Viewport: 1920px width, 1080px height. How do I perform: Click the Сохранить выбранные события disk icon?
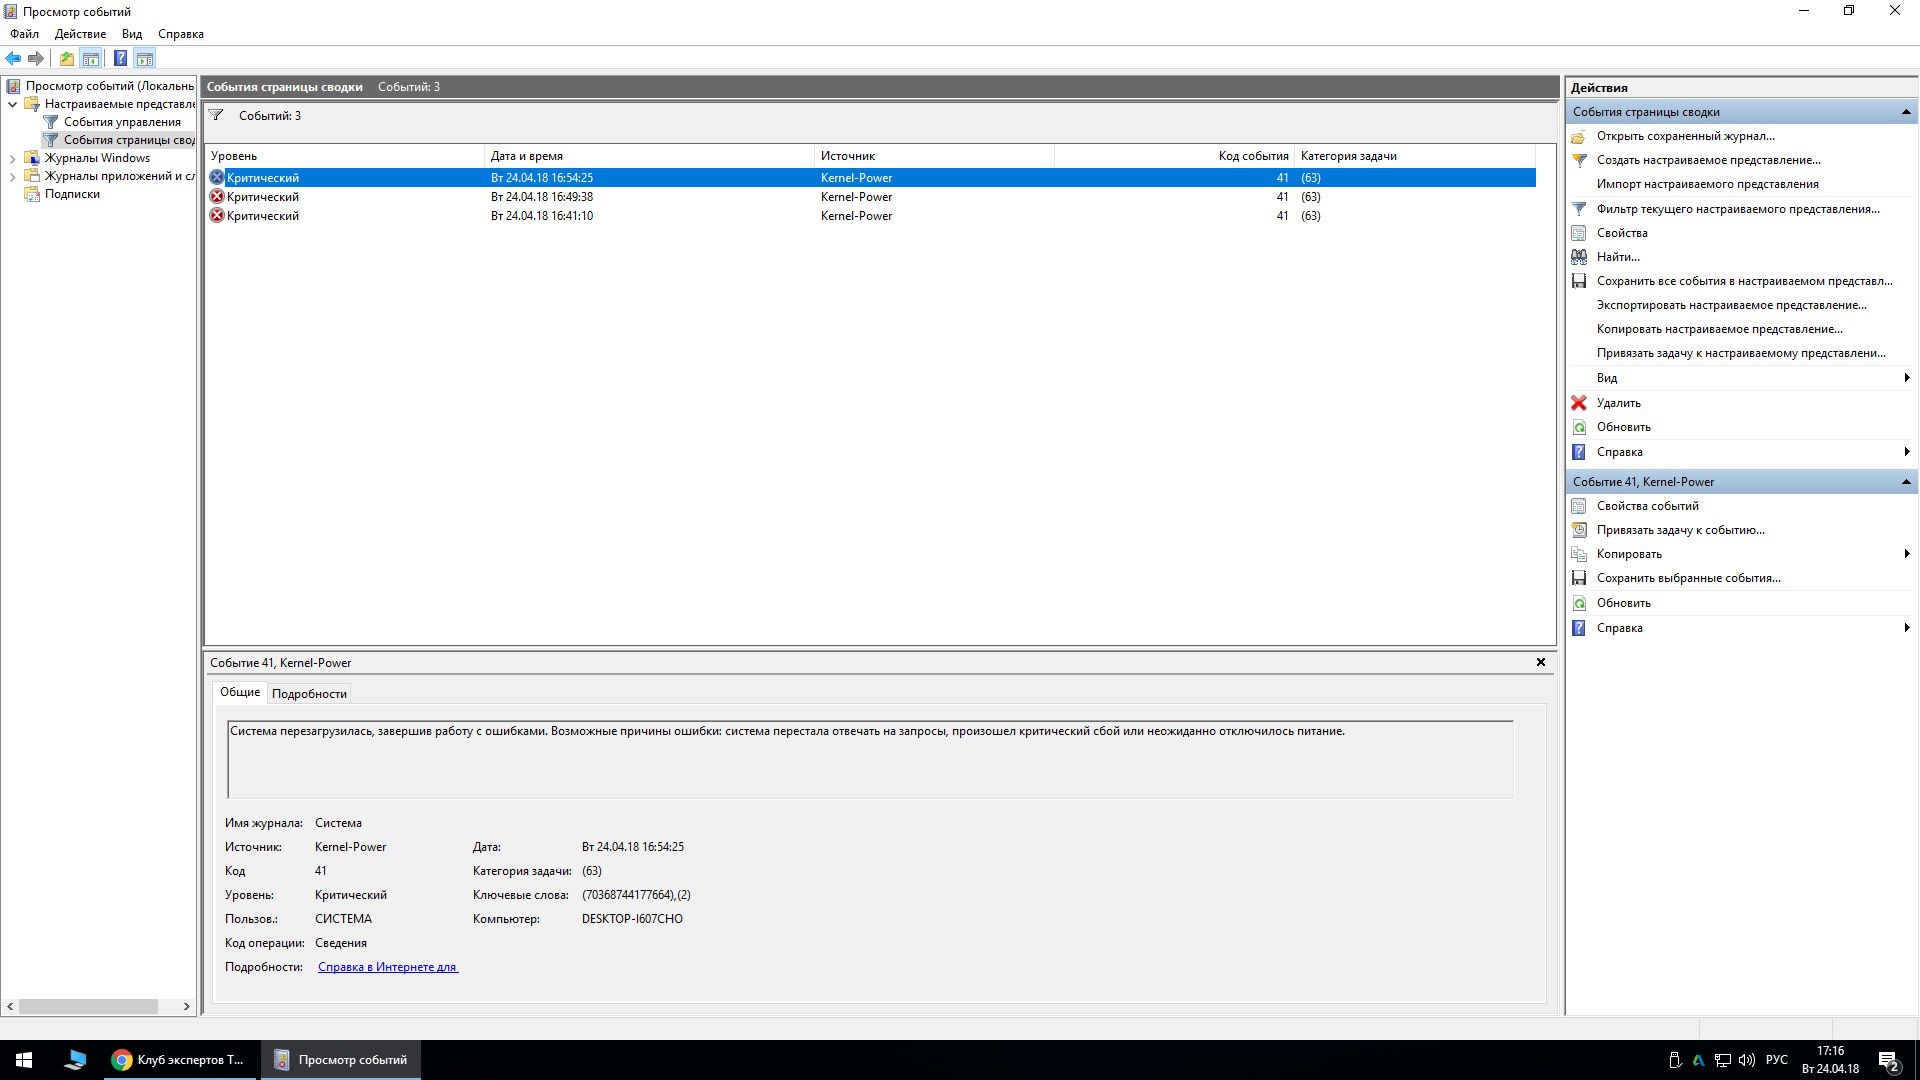[x=1579, y=578]
